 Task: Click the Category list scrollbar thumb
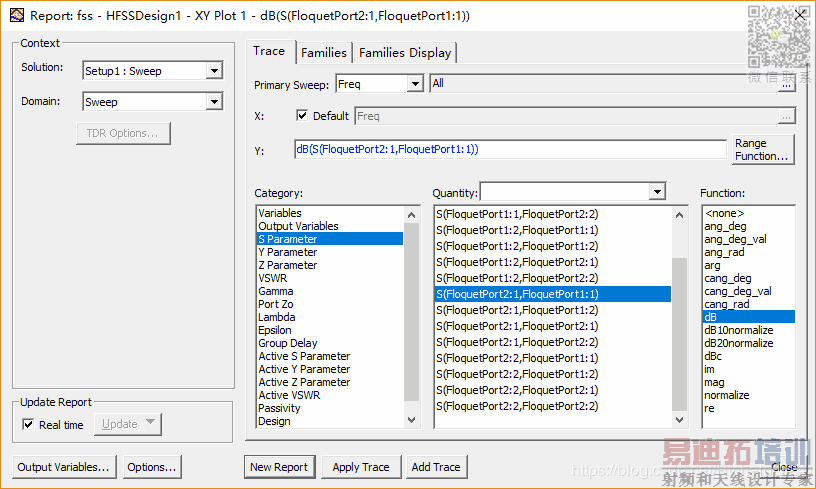[411, 312]
